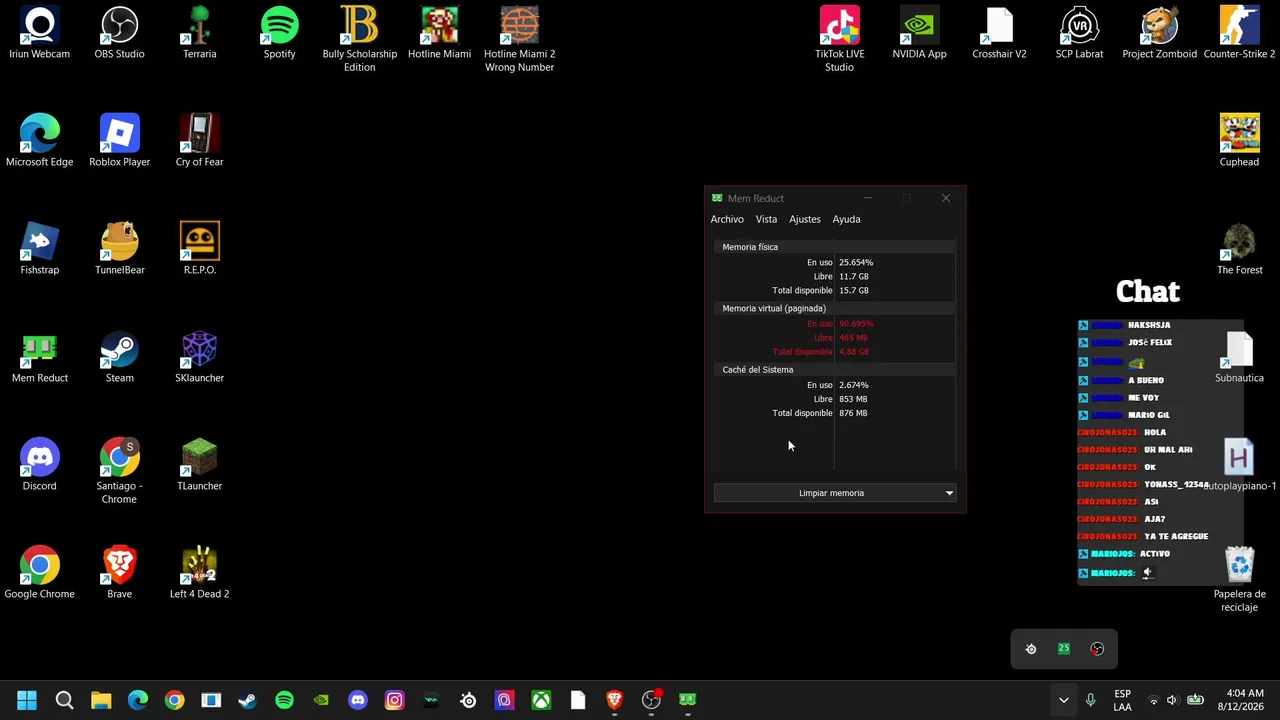
Task: Select the Steam desktop shortcut
Action: (120, 357)
